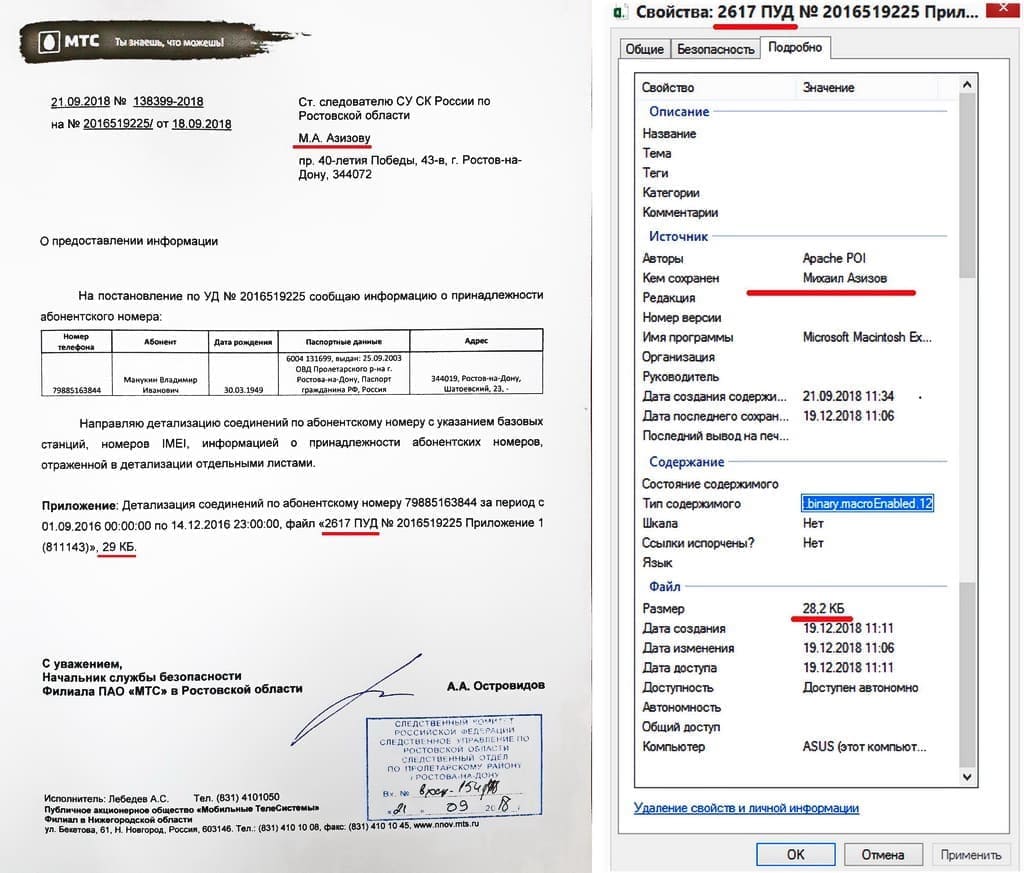
Task: Click the Дата создания value 19.12.2018 11:11
Action: coord(848,628)
